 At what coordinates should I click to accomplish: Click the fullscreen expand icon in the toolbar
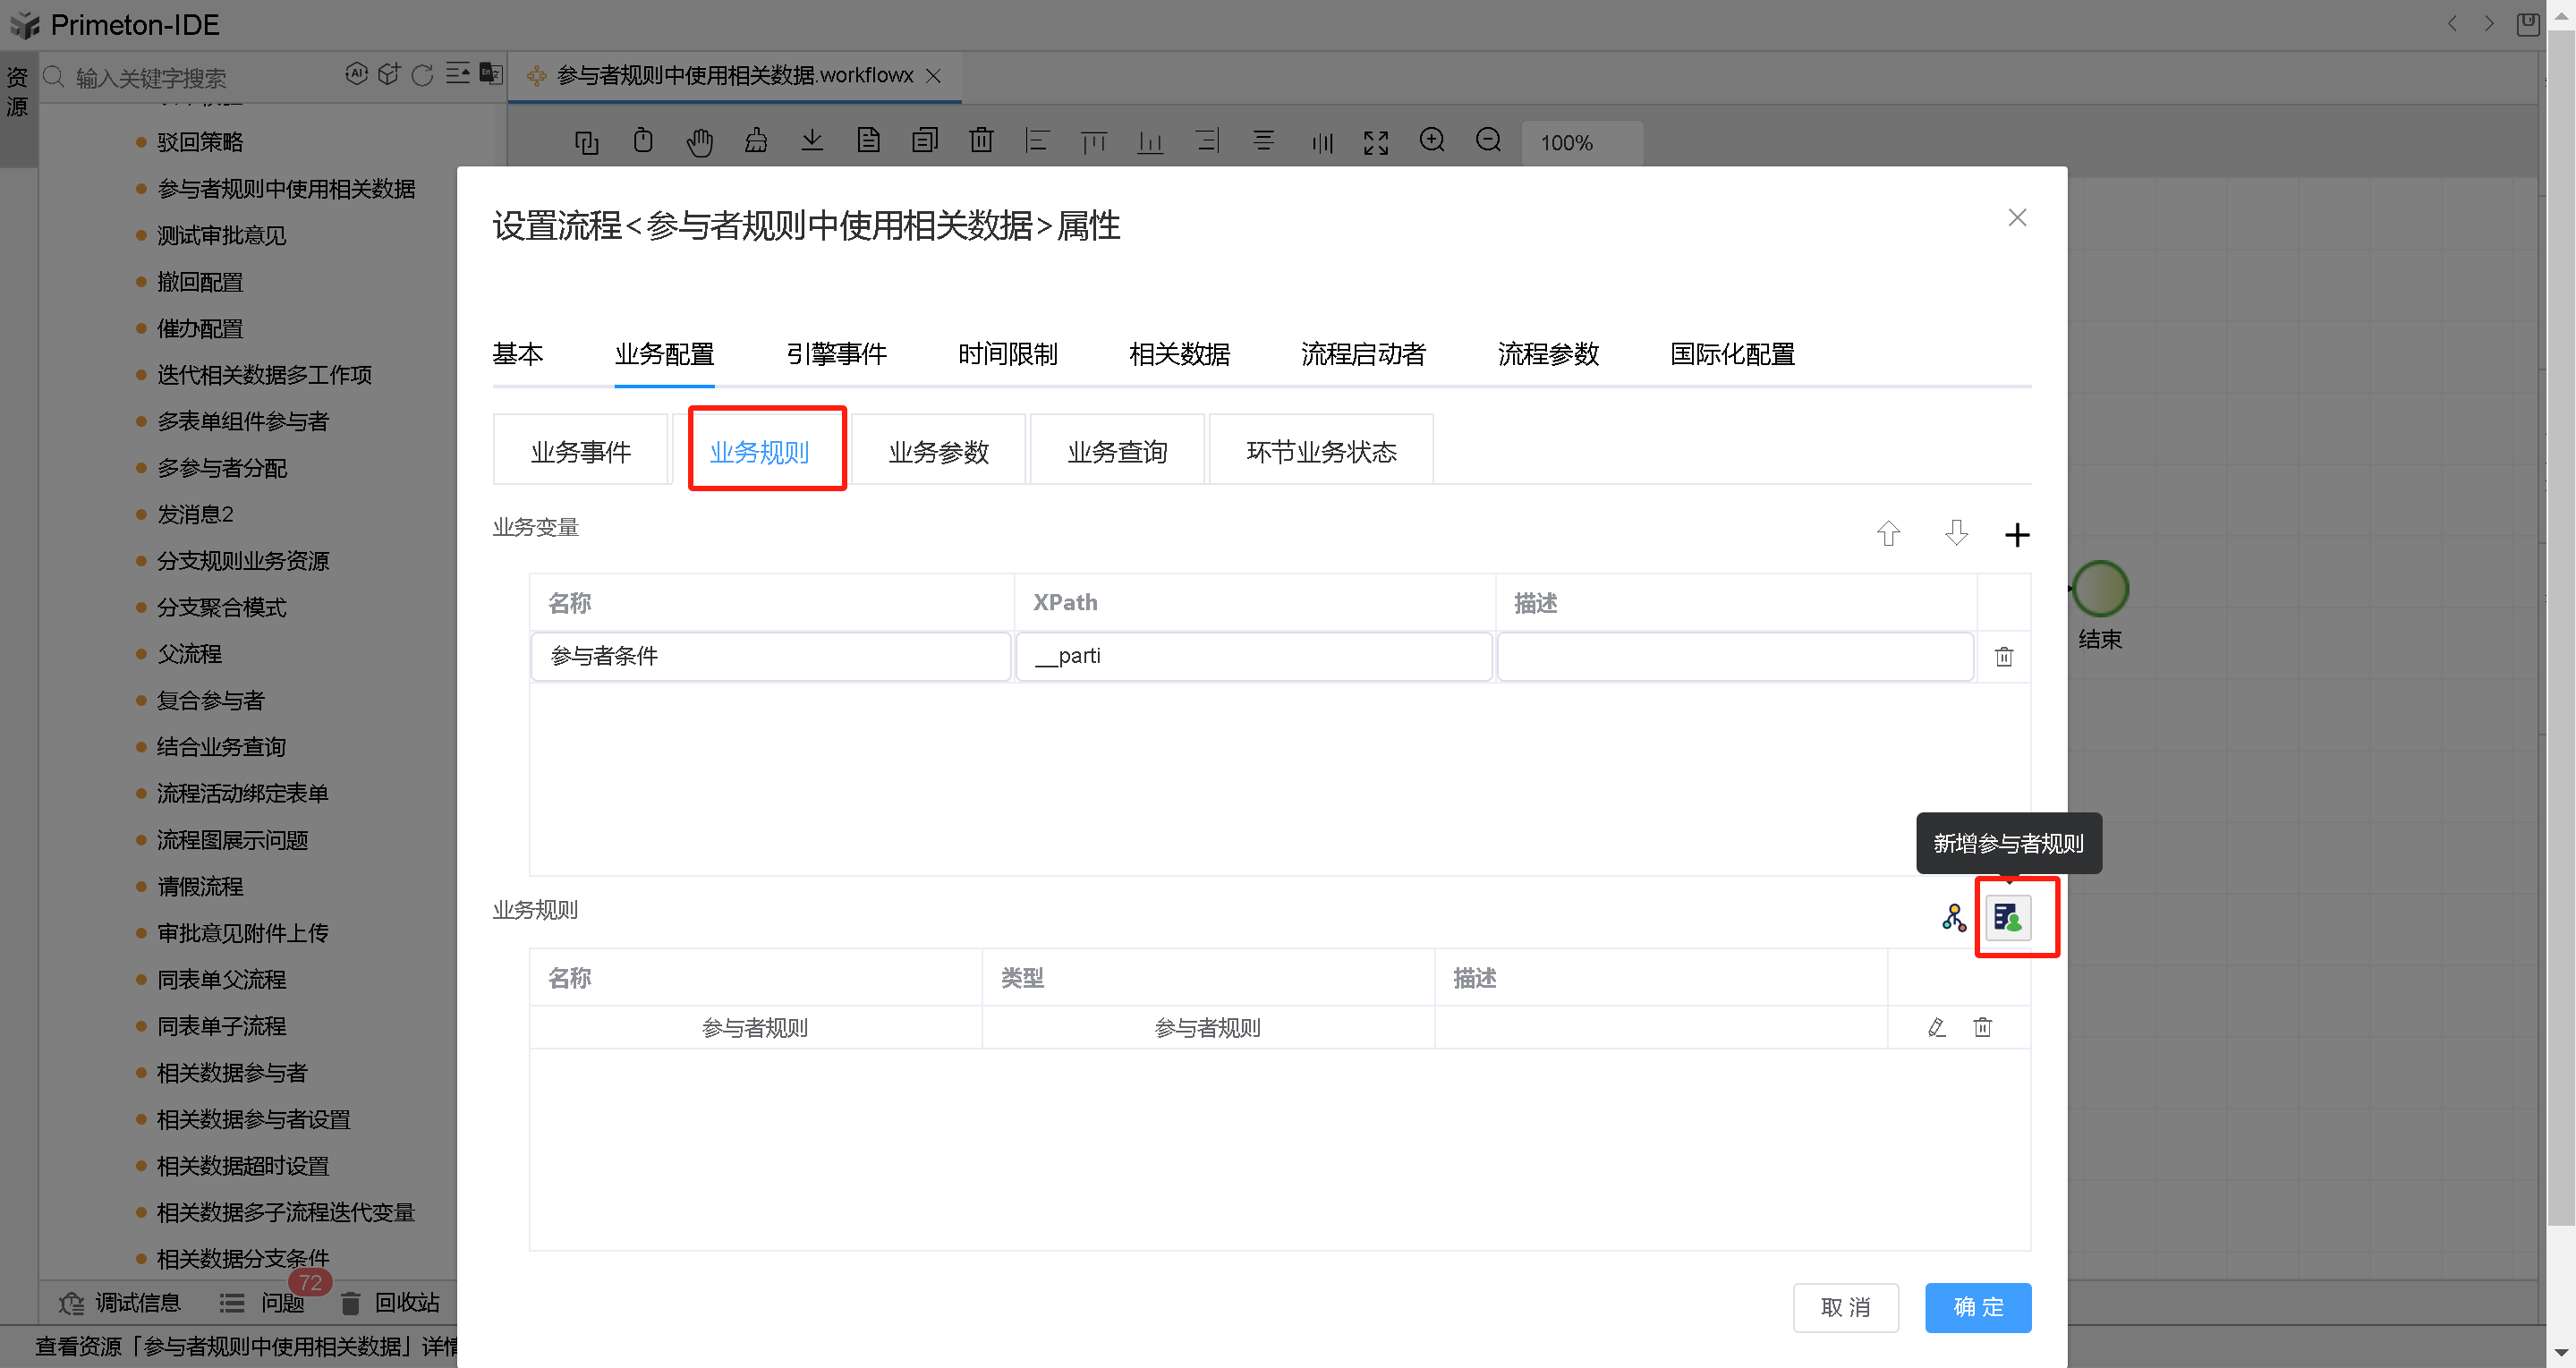tap(1375, 142)
